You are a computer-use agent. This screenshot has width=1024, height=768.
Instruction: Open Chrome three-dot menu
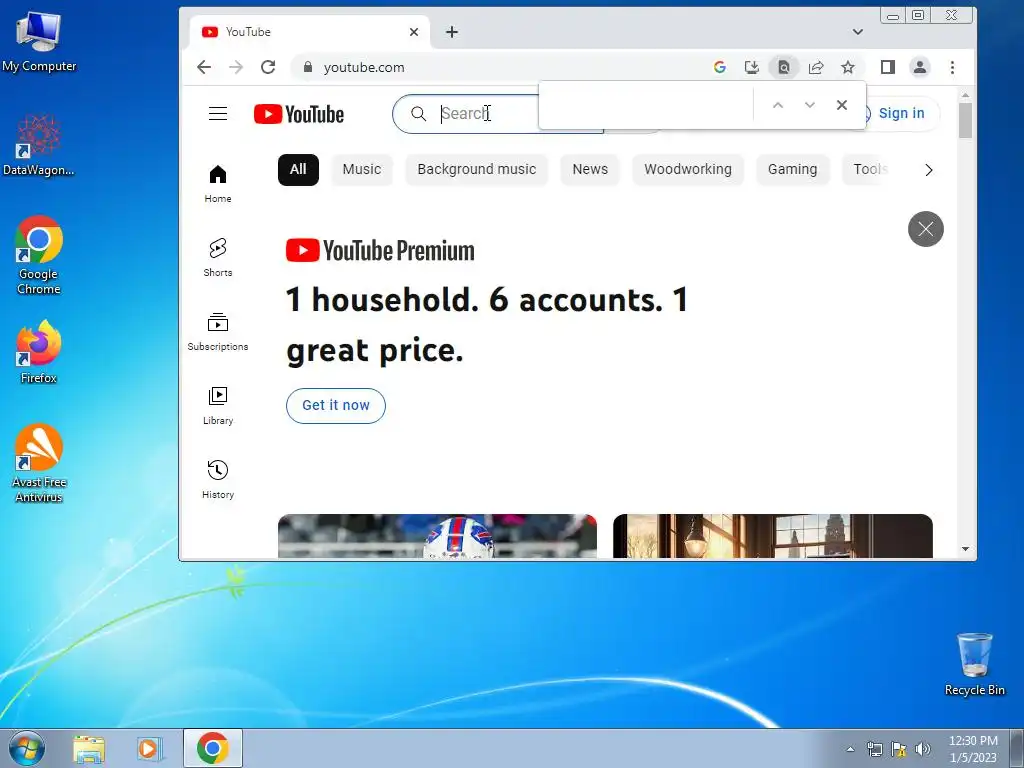[952, 67]
